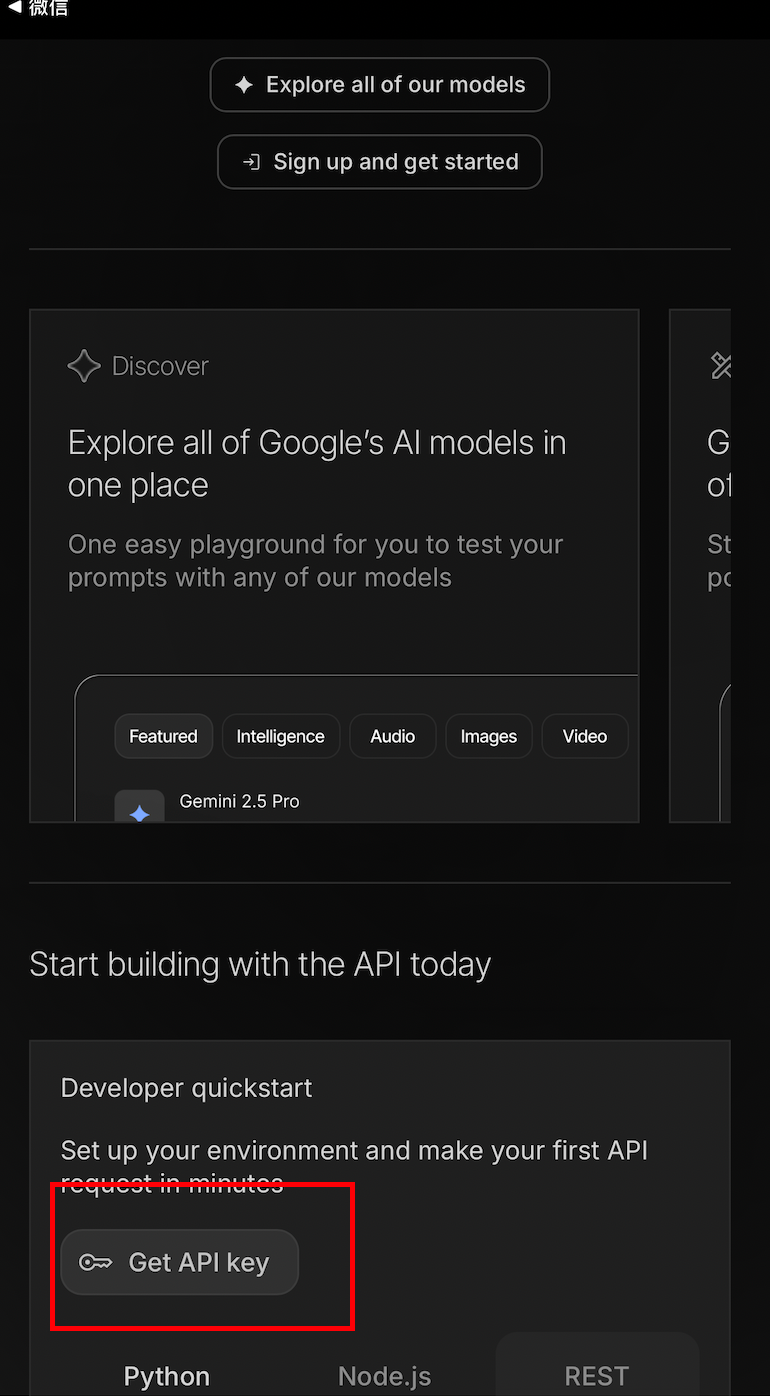The image size is (770, 1396).
Task: Switch to the Intelligence tab
Action: tap(280, 737)
